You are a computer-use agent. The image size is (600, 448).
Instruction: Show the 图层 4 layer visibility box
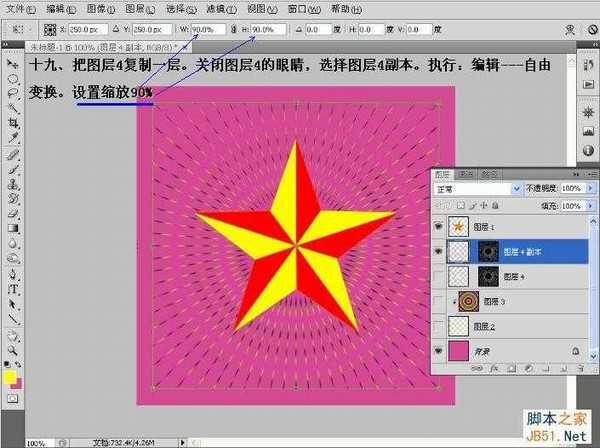[x=439, y=275]
